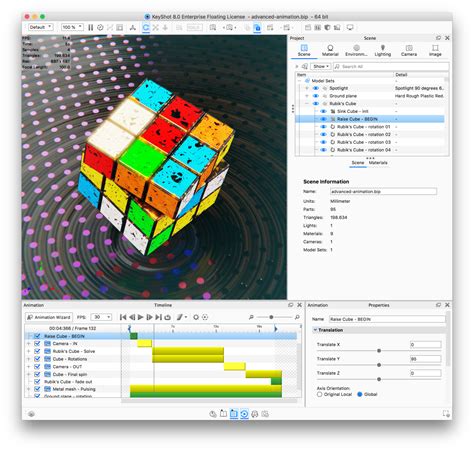This screenshot has width=474, height=451.
Task: Uncheck Camera - IN animation checkbox
Action: click(x=37, y=344)
